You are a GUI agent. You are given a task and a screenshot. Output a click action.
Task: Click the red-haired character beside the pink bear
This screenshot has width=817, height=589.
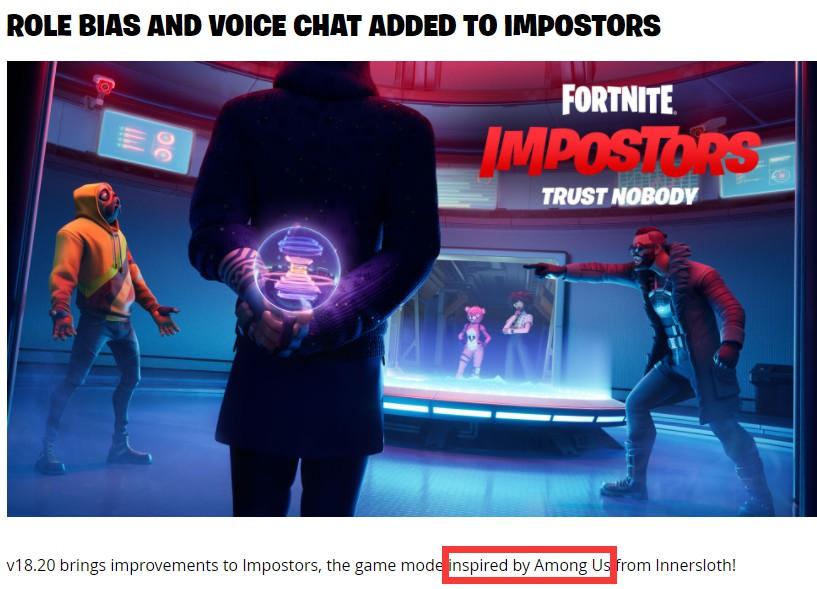pos(518,334)
